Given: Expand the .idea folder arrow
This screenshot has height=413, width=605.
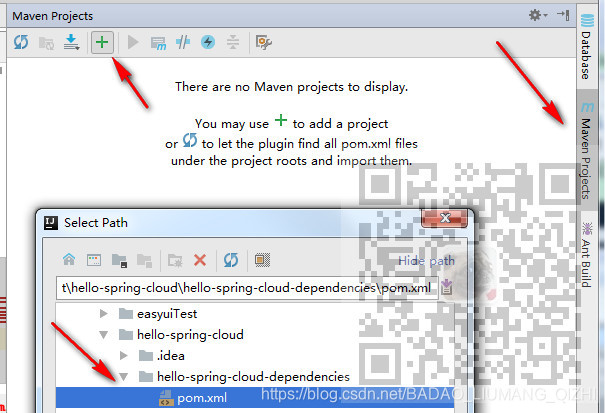Looking at the screenshot, I should point(123,355).
